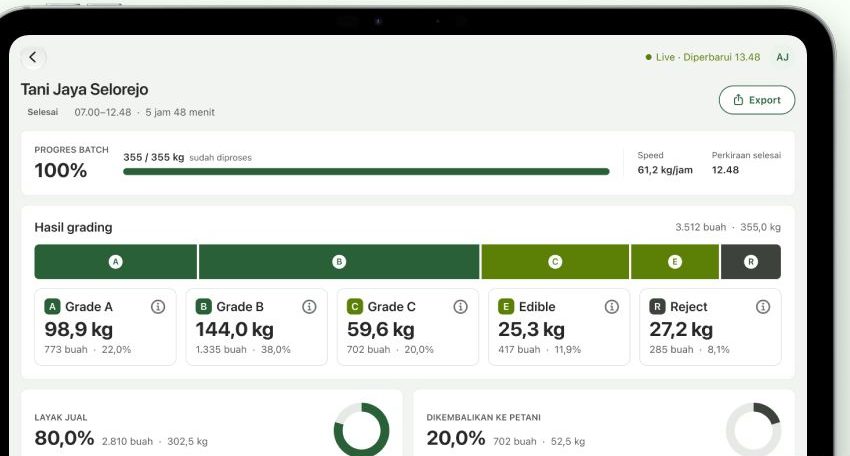Click the 773 buah count
850x456 pixels.
click(66, 350)
